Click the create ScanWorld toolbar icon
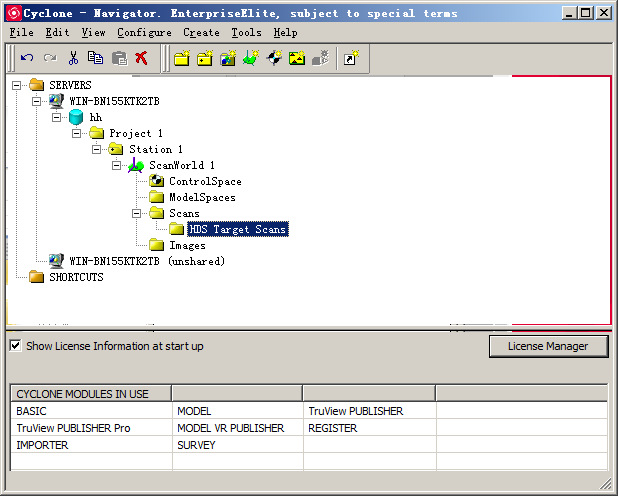618x496 pixels. 250,59
